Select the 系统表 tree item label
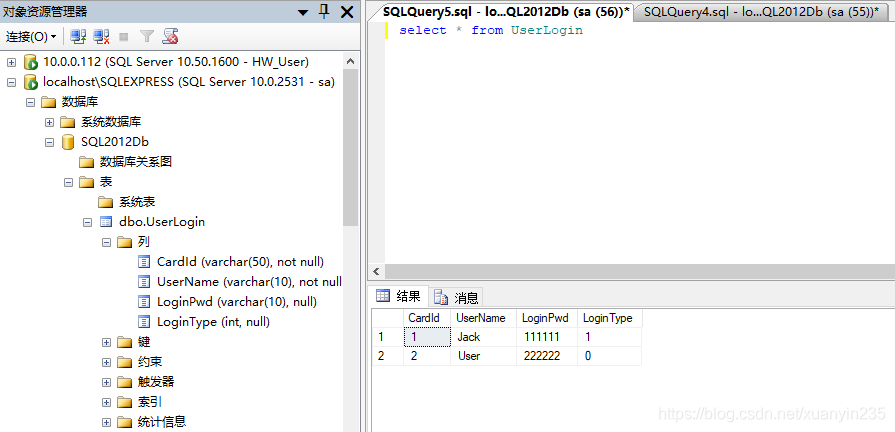 (137, 202)
